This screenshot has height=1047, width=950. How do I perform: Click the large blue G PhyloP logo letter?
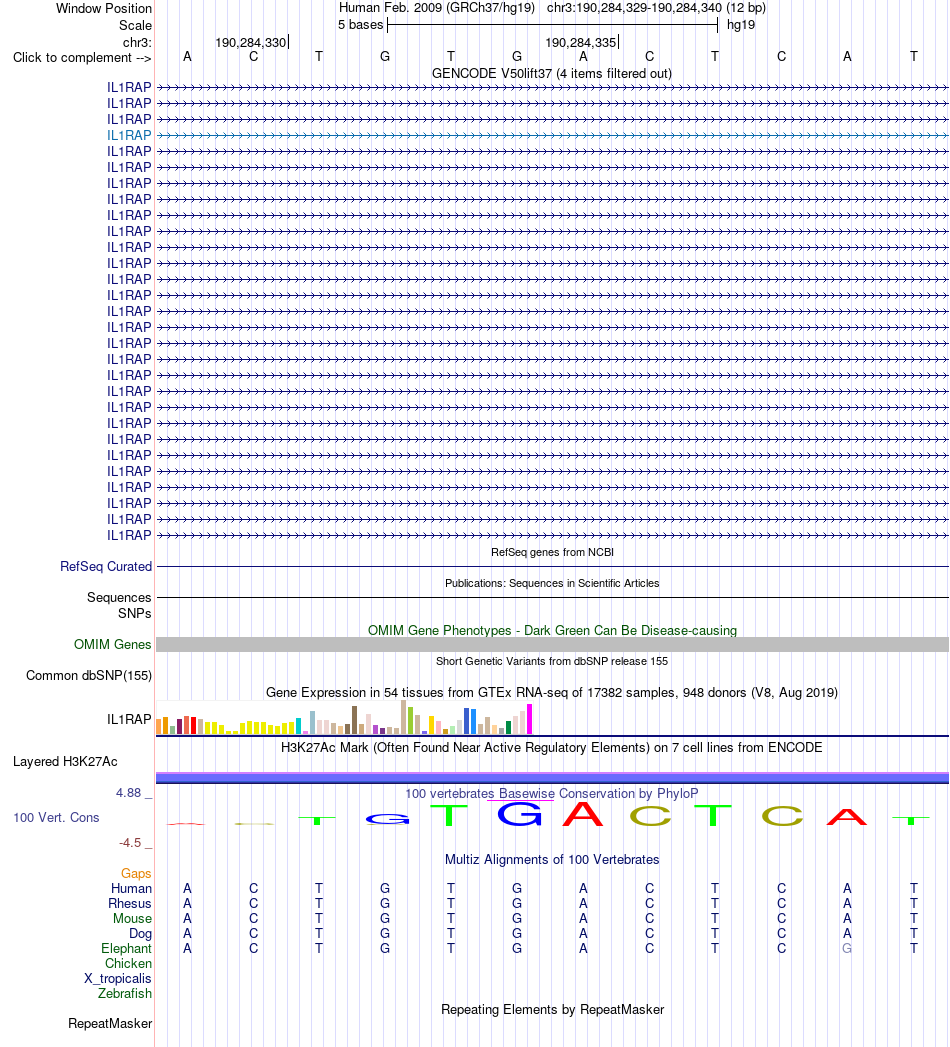[519, 814]
